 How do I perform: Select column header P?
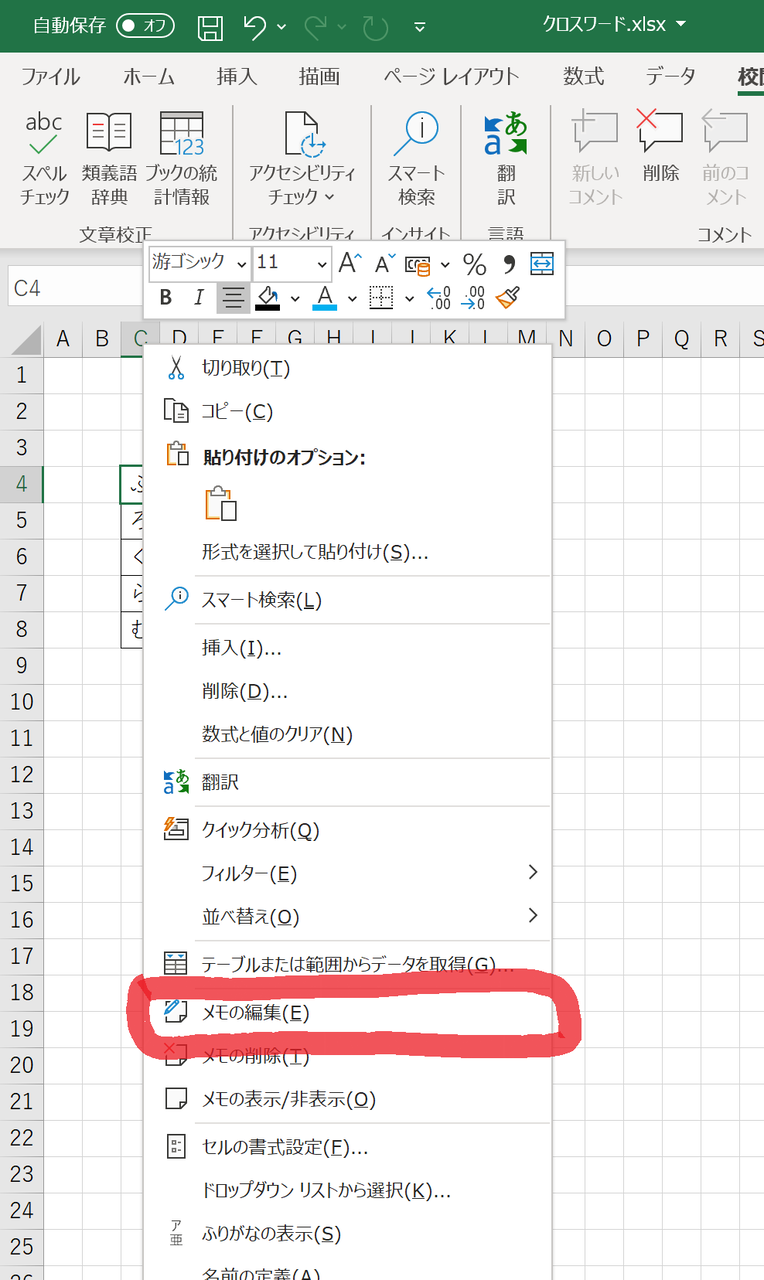[x=643, y=339]
